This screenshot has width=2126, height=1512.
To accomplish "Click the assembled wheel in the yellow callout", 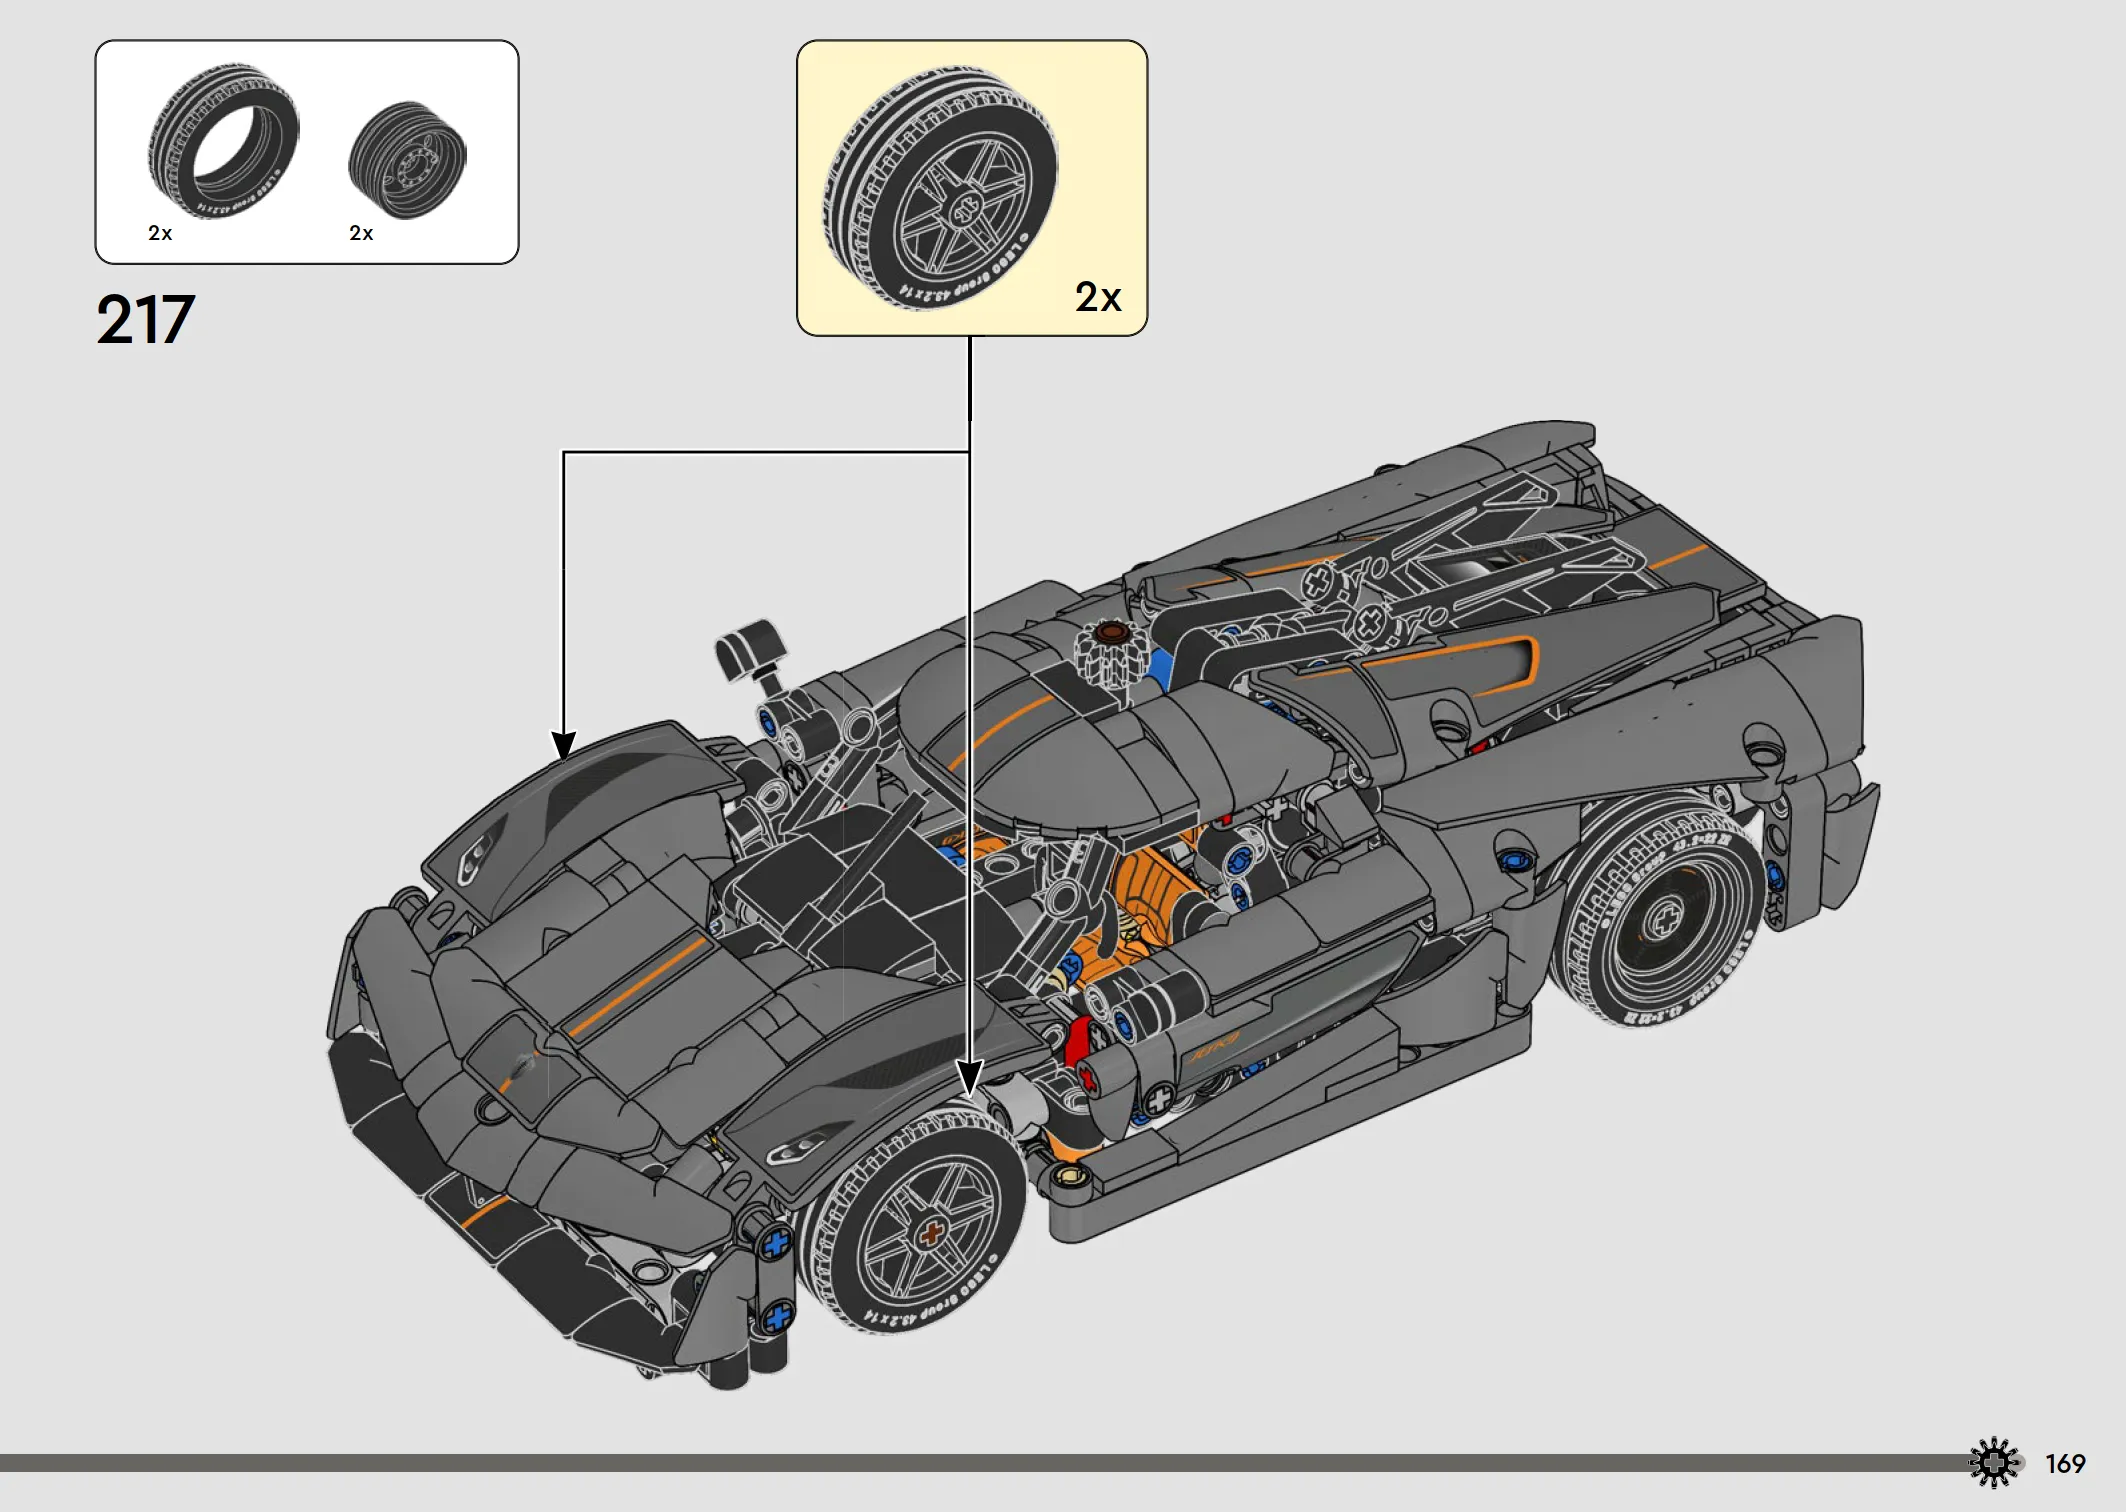I will (x=939, y=188).
